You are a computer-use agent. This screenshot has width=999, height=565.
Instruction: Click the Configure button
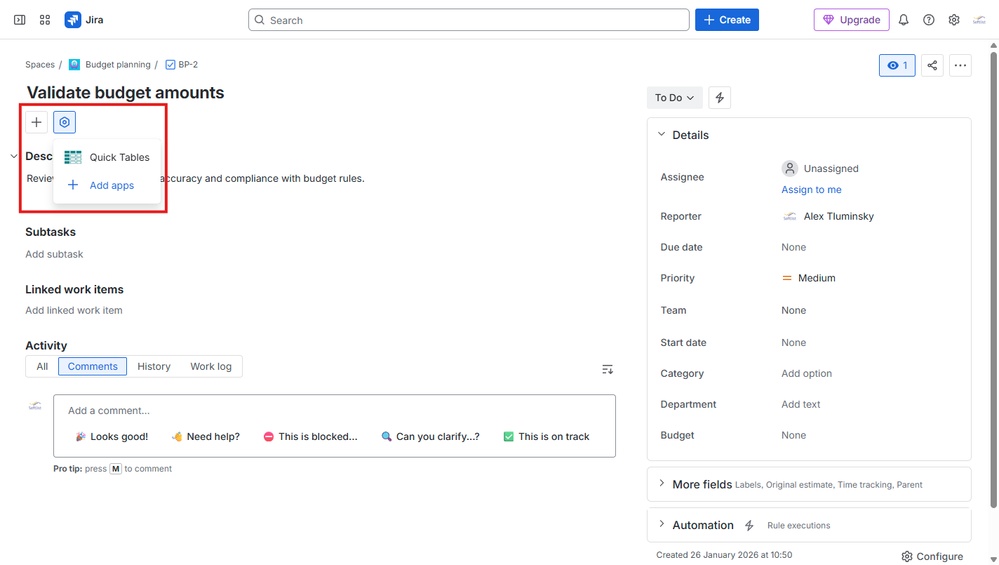(x=932, y=556)
